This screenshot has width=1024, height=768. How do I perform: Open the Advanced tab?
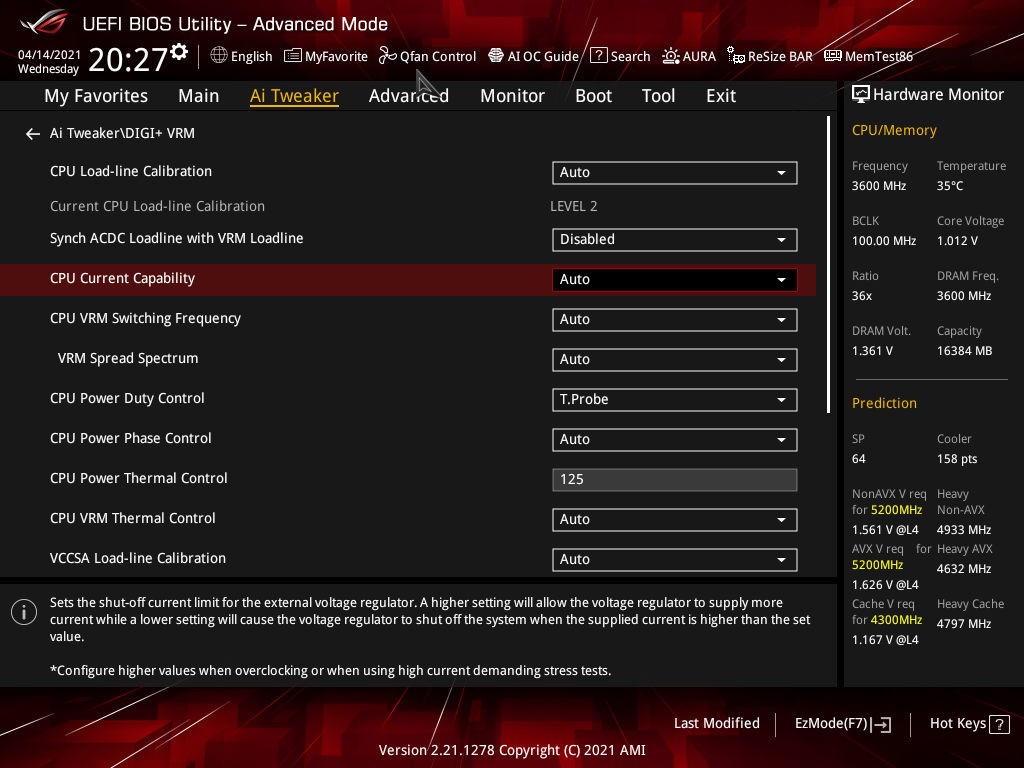coord(409,96)
